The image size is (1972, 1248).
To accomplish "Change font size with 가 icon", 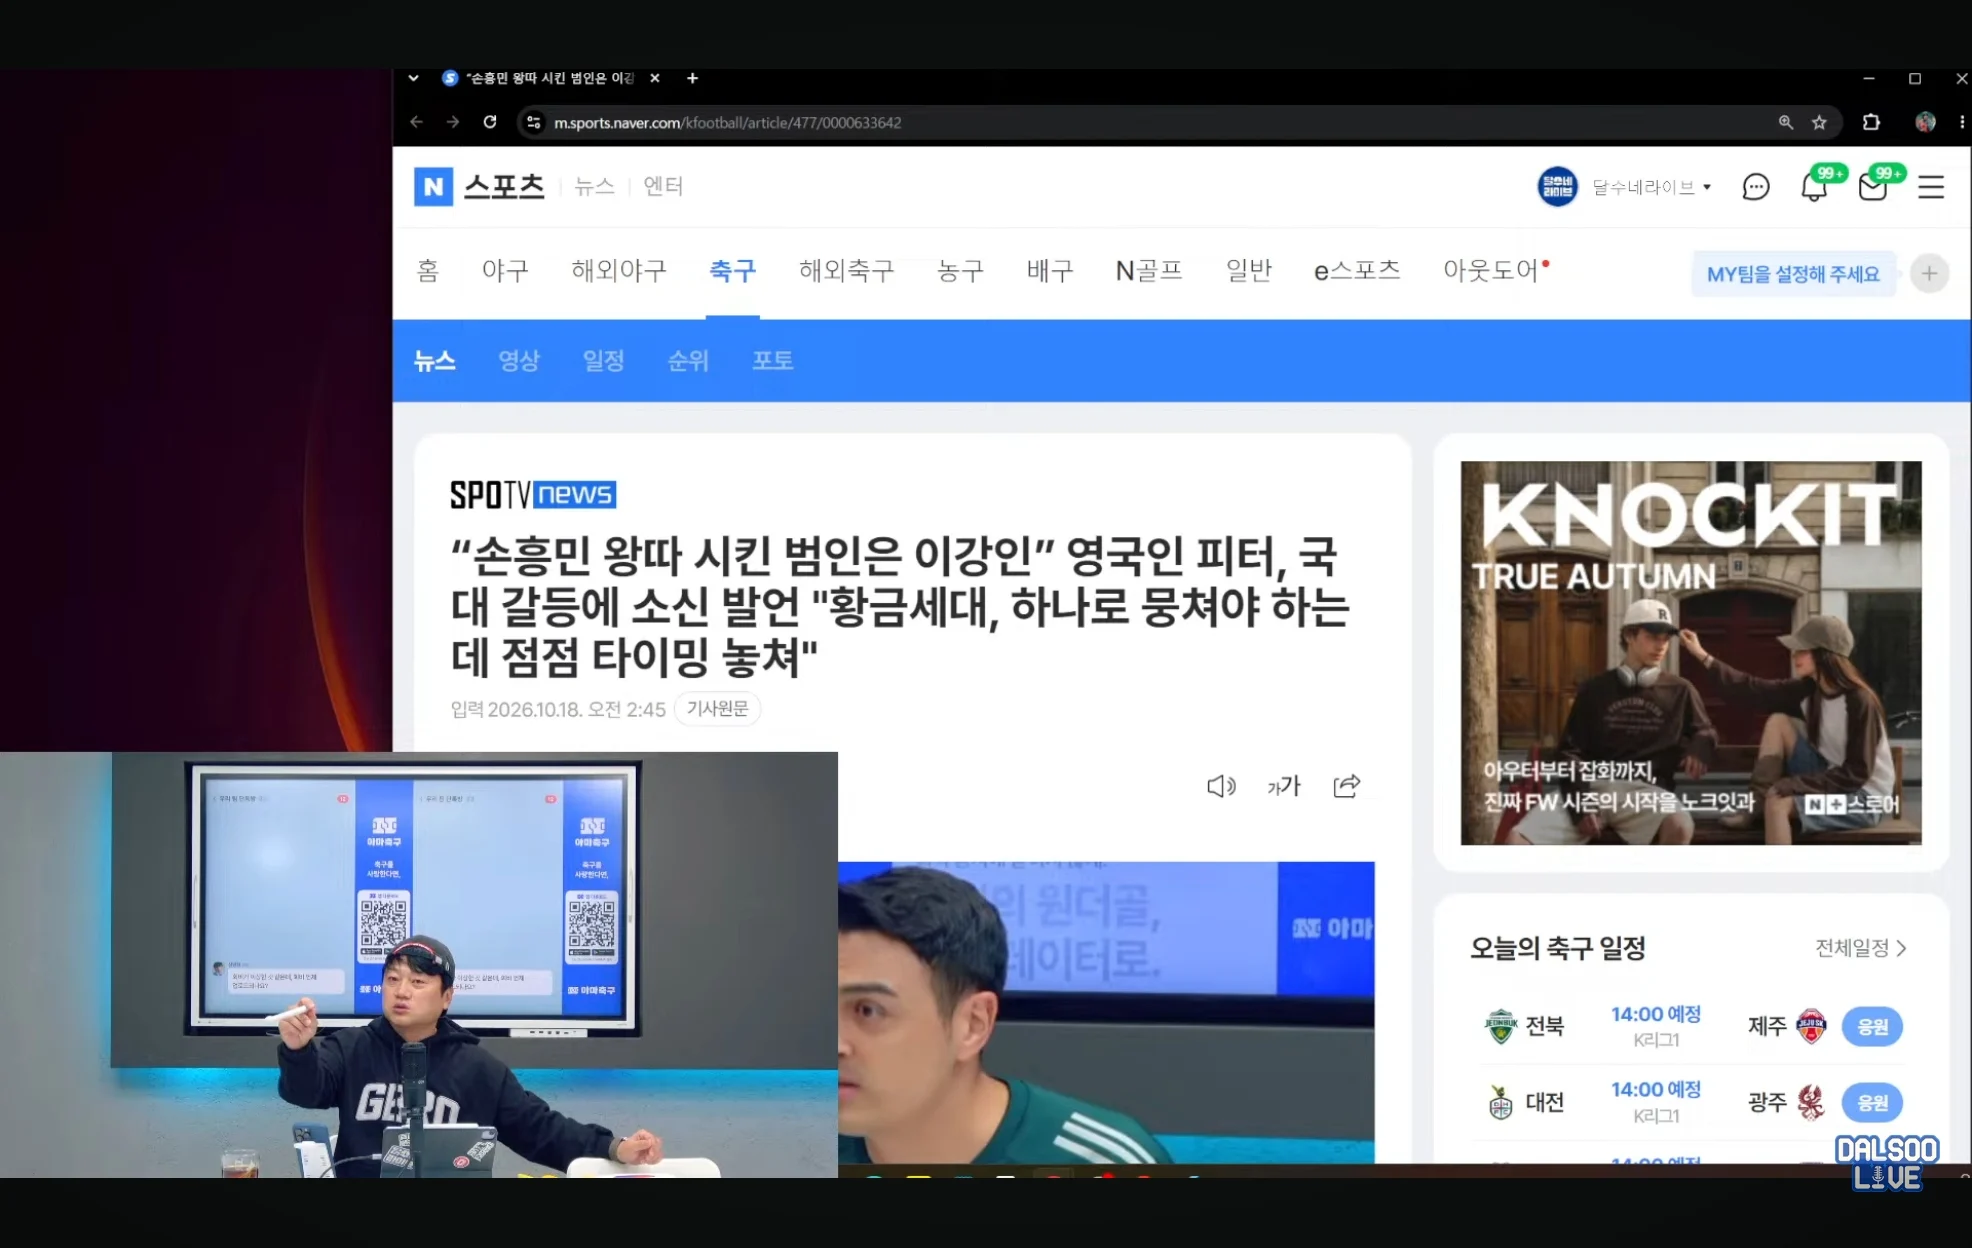I will point(1284,786).
